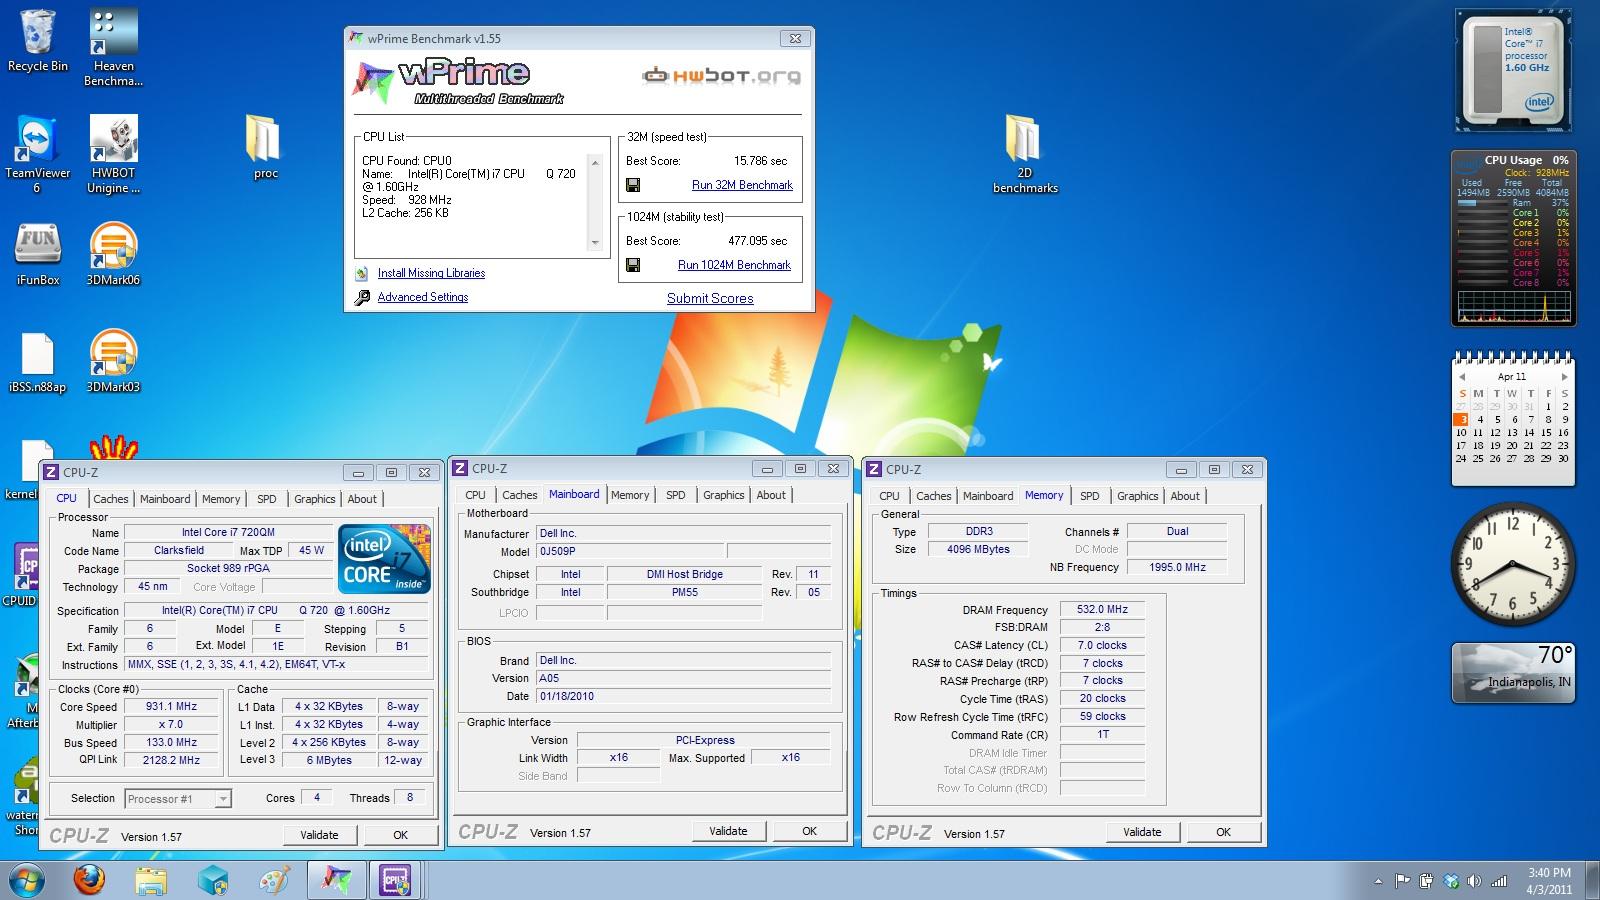Launch Firefox from the taskbar
The image size is (1600, 900).
89,880
